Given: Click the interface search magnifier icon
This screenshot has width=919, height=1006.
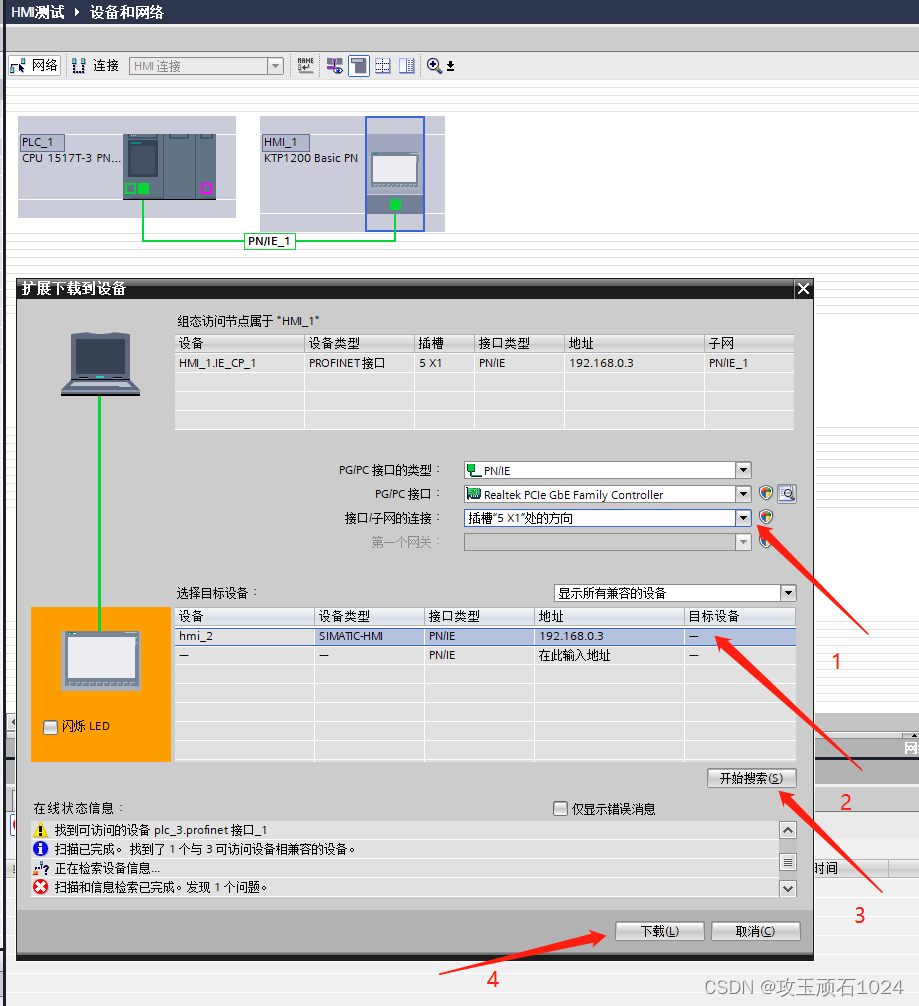Looking at the screenshot, I should [x=787, y=493].
